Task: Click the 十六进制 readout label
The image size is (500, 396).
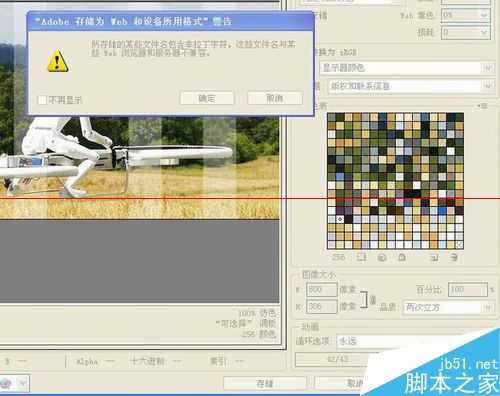Action: [x=147, y=361]
